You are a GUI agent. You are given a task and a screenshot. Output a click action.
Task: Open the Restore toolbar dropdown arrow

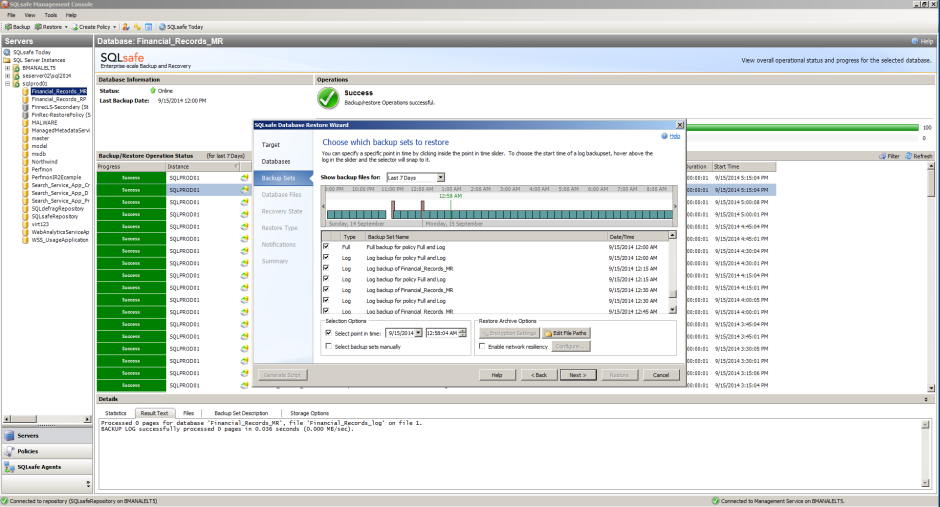(66, 27)
